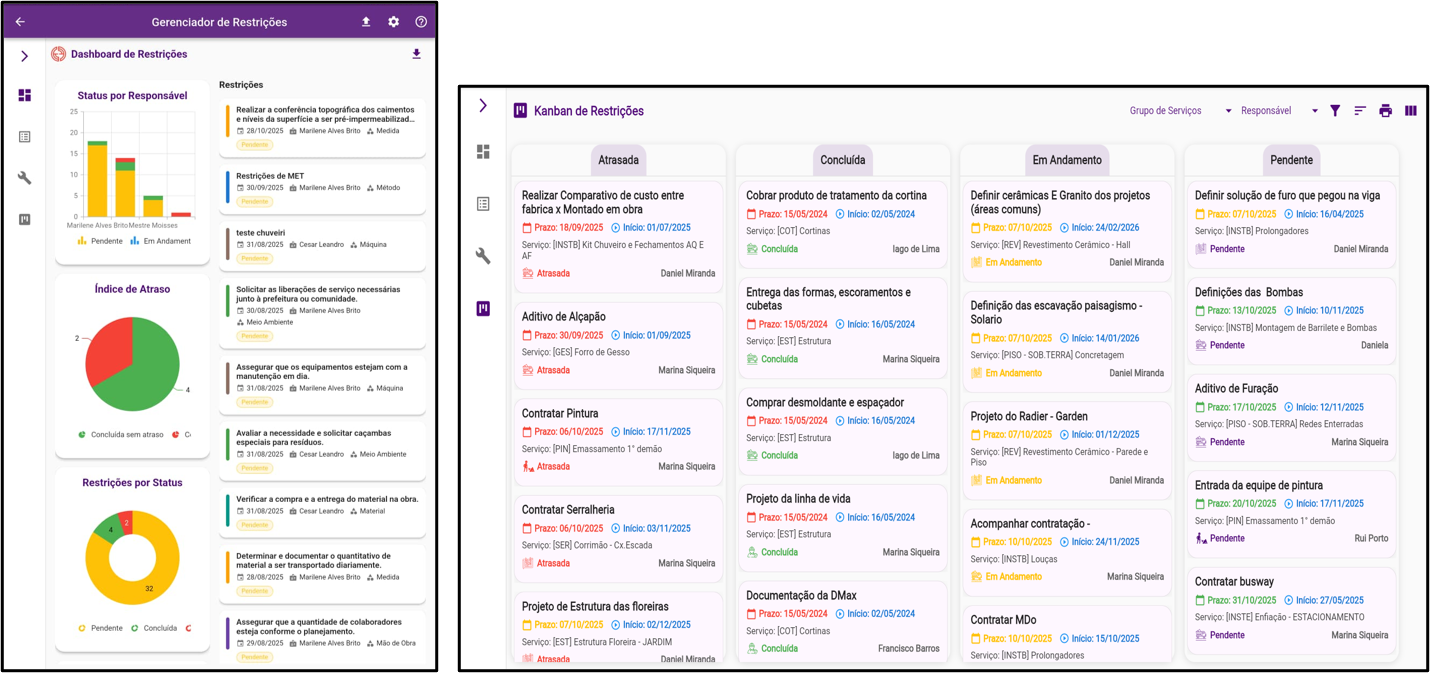Click the upload icon in the purple header
Viewport: 1430px width, 673px height.
coord(366,22)
